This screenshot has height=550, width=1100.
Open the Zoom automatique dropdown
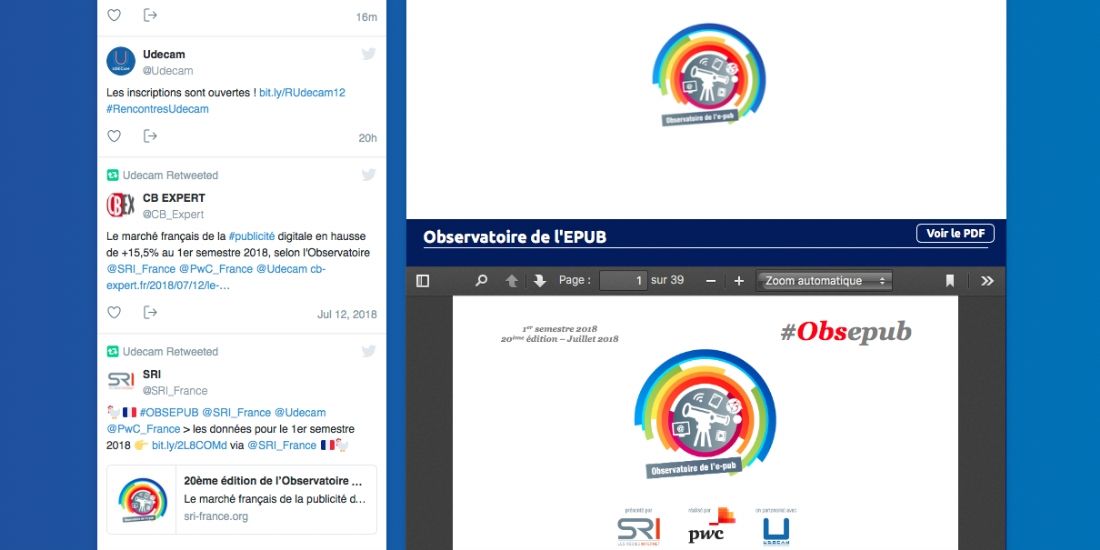pos(824,281)
